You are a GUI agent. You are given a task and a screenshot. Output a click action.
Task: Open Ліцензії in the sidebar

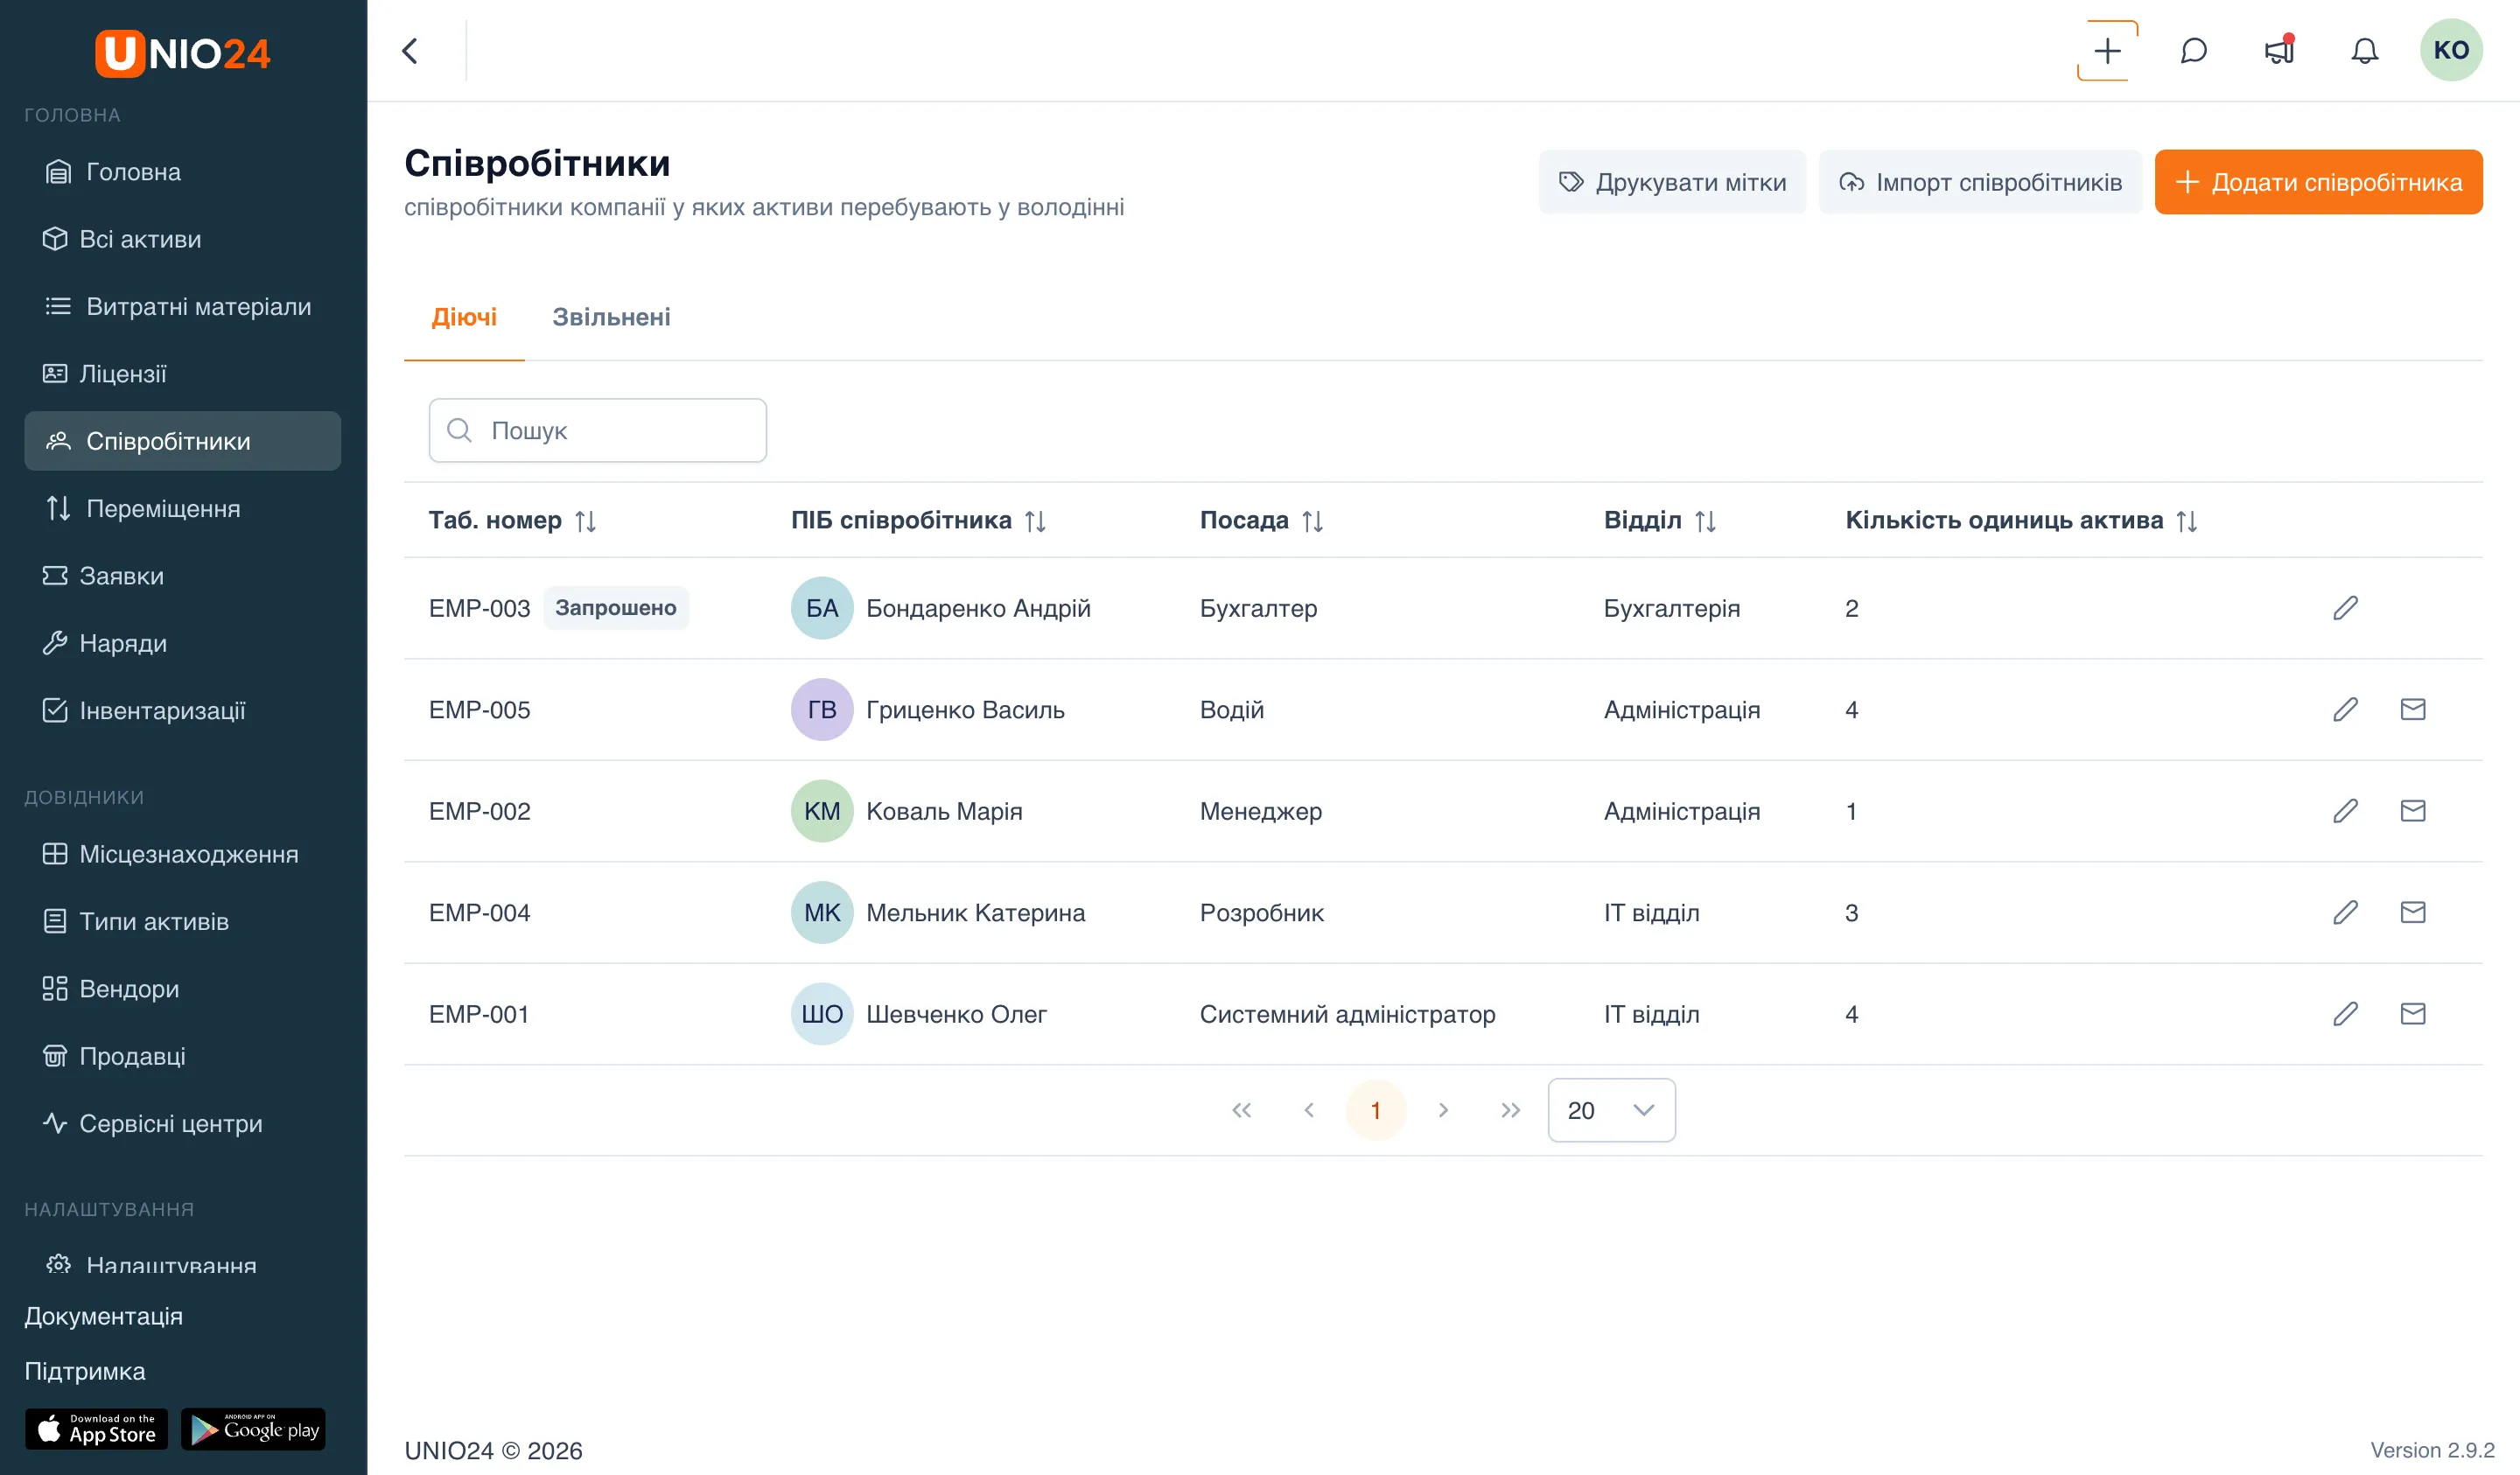tap(182, 374)
